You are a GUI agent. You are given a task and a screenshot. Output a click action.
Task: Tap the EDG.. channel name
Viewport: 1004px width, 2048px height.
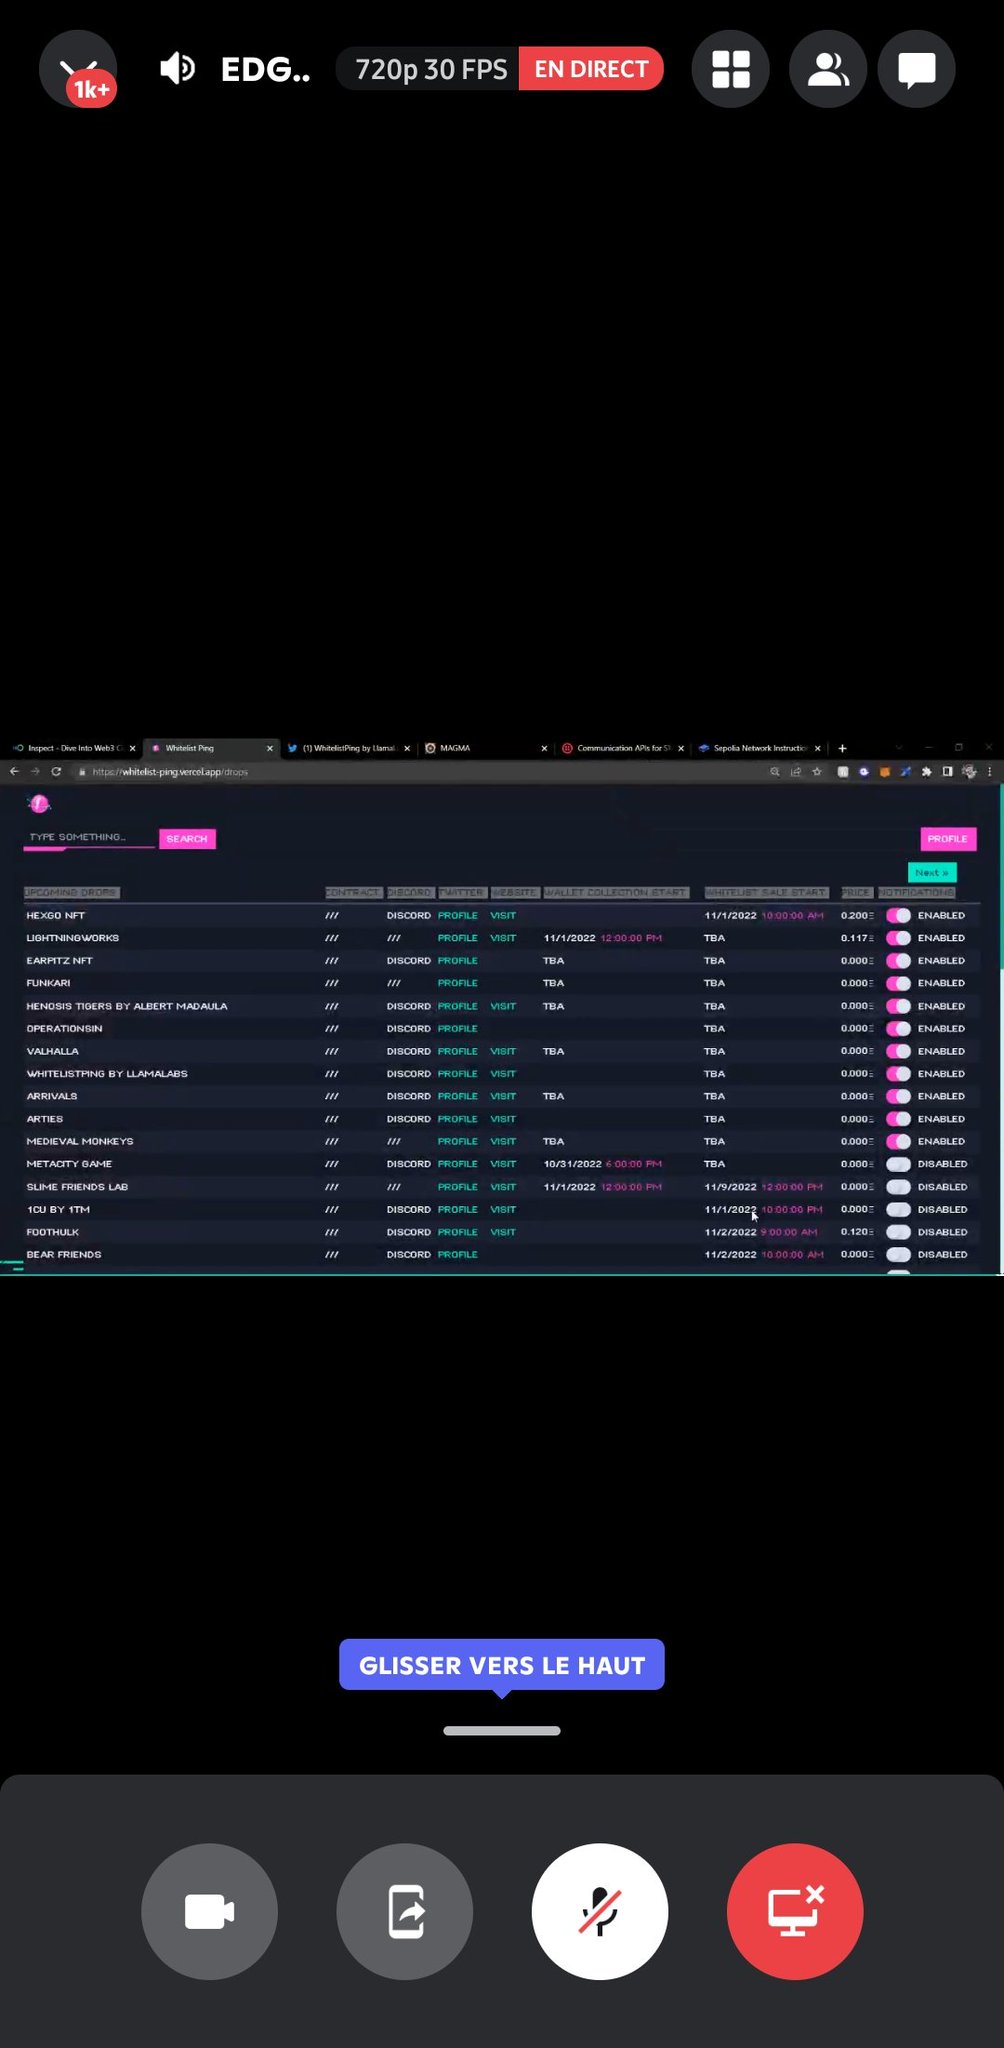point(265,69)
